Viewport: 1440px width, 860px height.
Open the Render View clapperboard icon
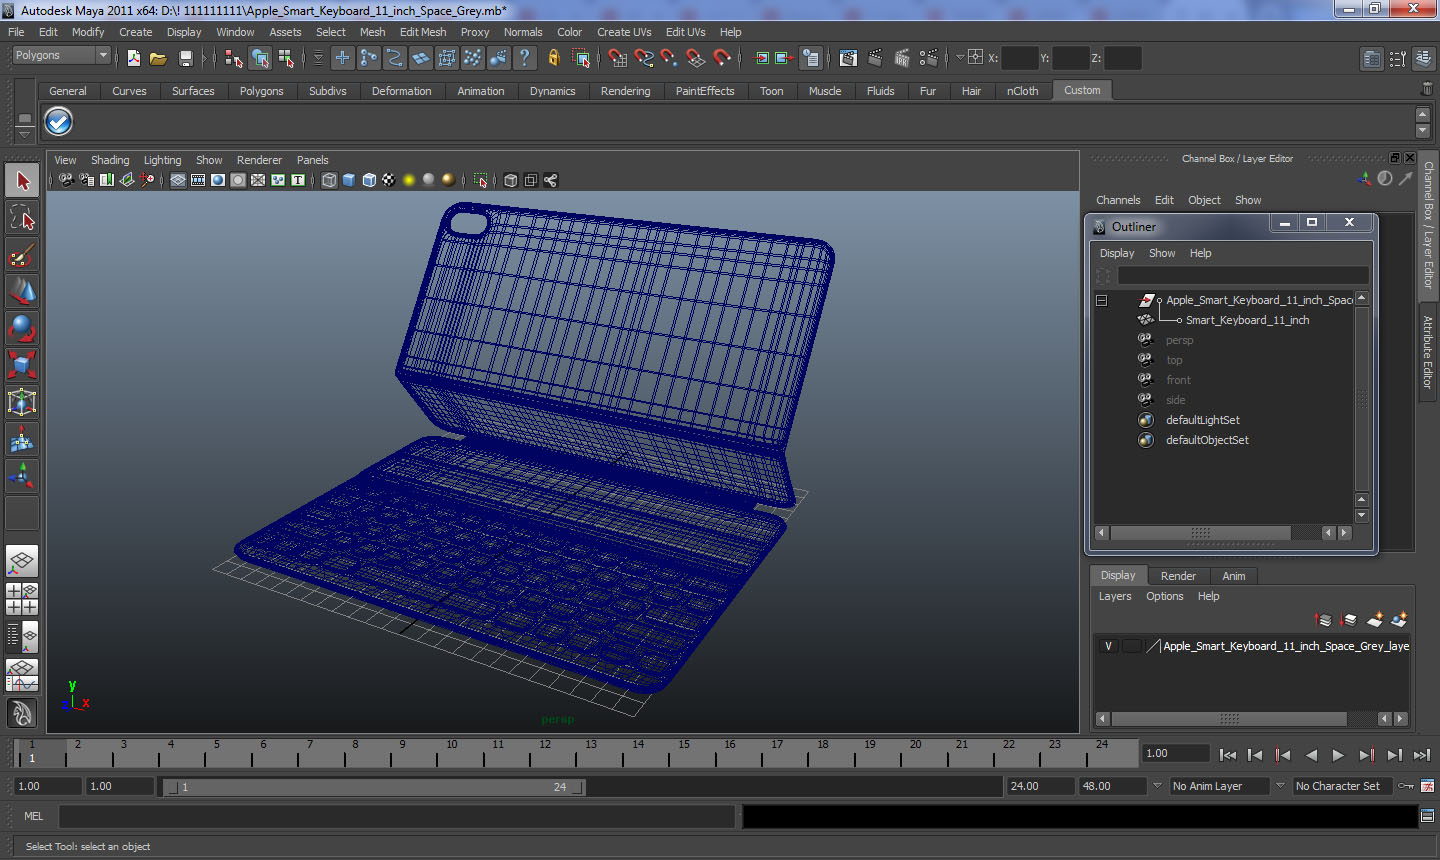[x=848, y=58]
